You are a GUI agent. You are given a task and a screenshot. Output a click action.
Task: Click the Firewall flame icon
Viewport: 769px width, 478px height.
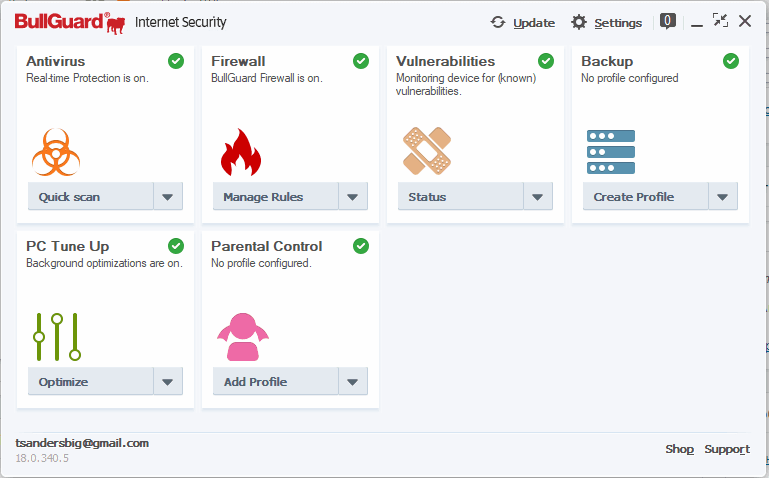click(x=241, y=152)
